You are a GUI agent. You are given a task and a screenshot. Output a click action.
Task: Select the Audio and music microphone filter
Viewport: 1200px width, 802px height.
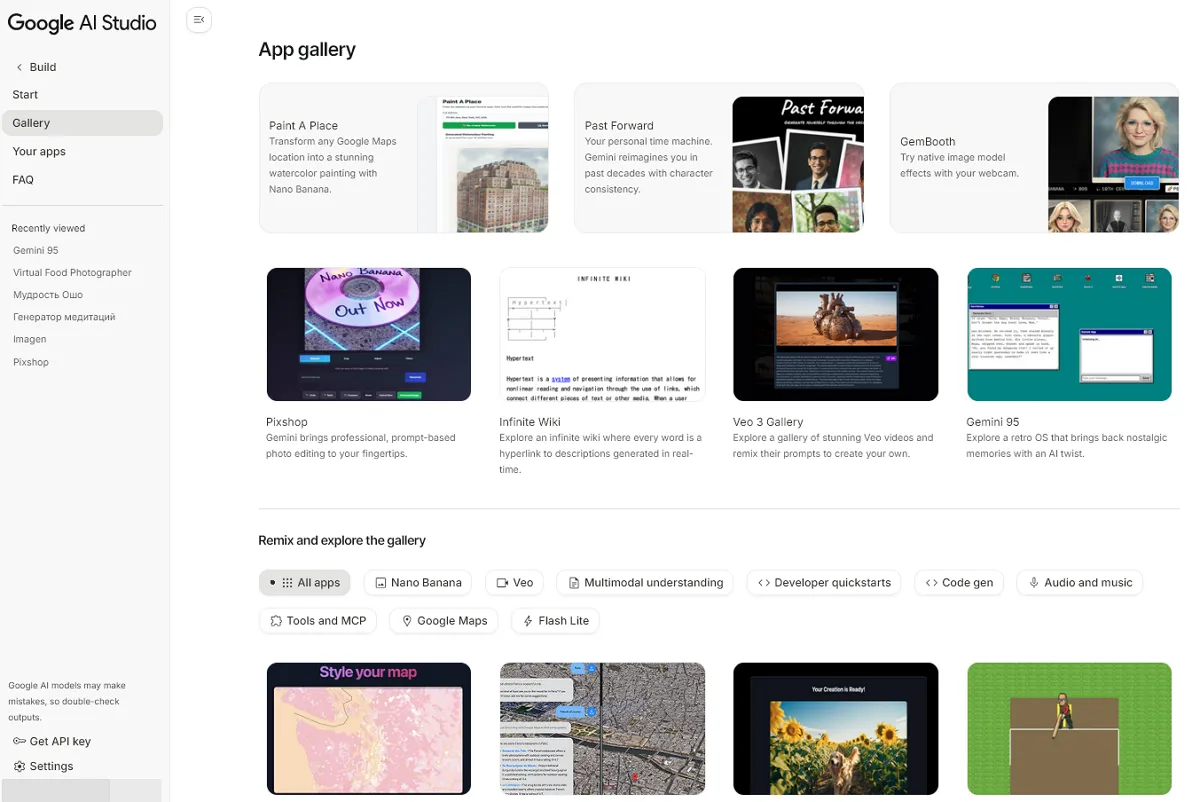pos(1080,582)
